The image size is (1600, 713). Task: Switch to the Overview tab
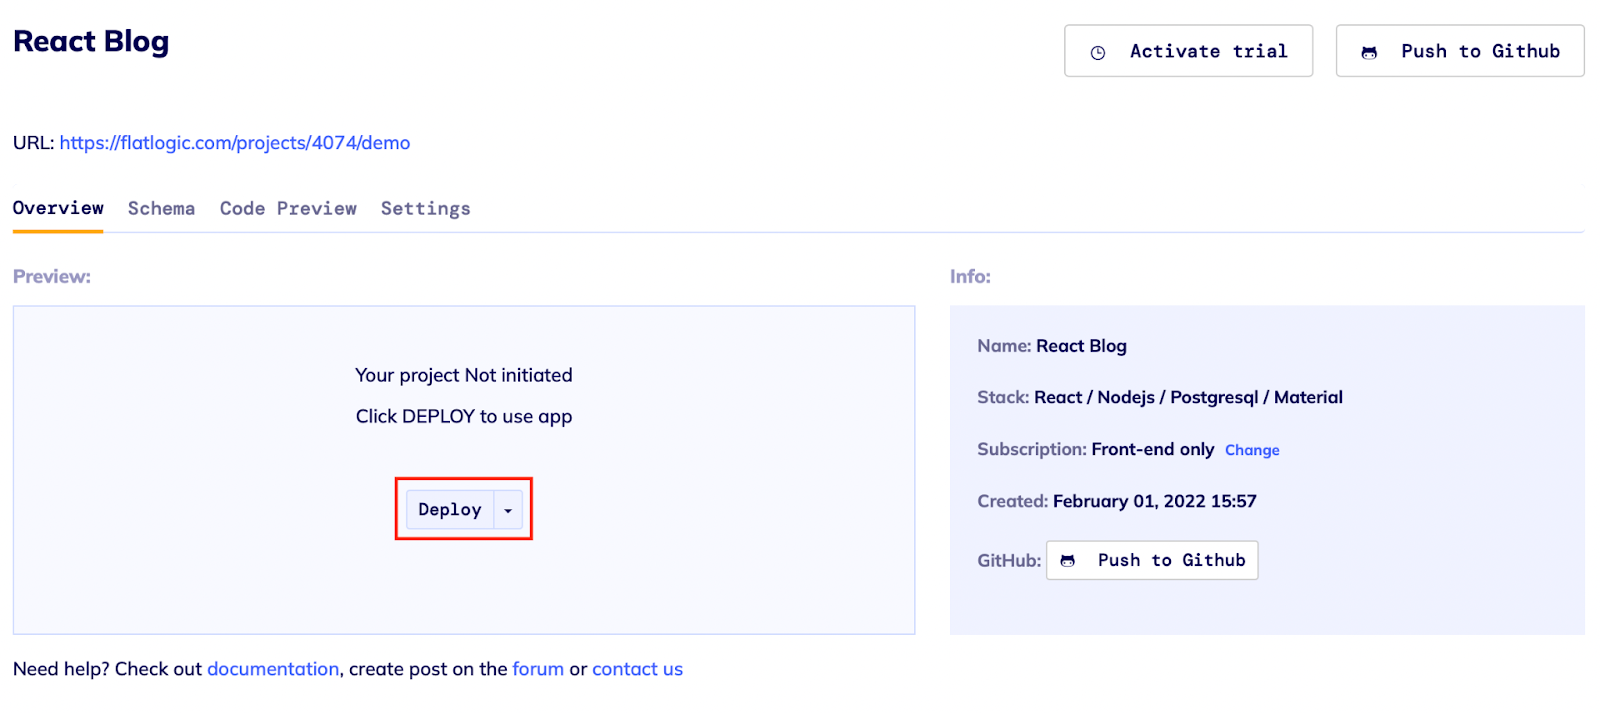[58, 208]
